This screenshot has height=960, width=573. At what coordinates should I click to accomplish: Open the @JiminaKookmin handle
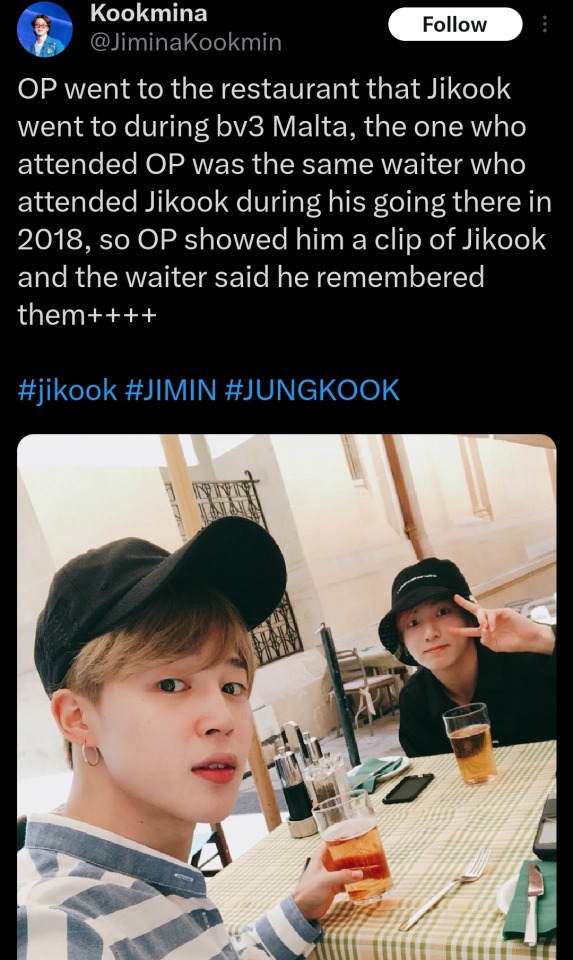tap(185, 42)
